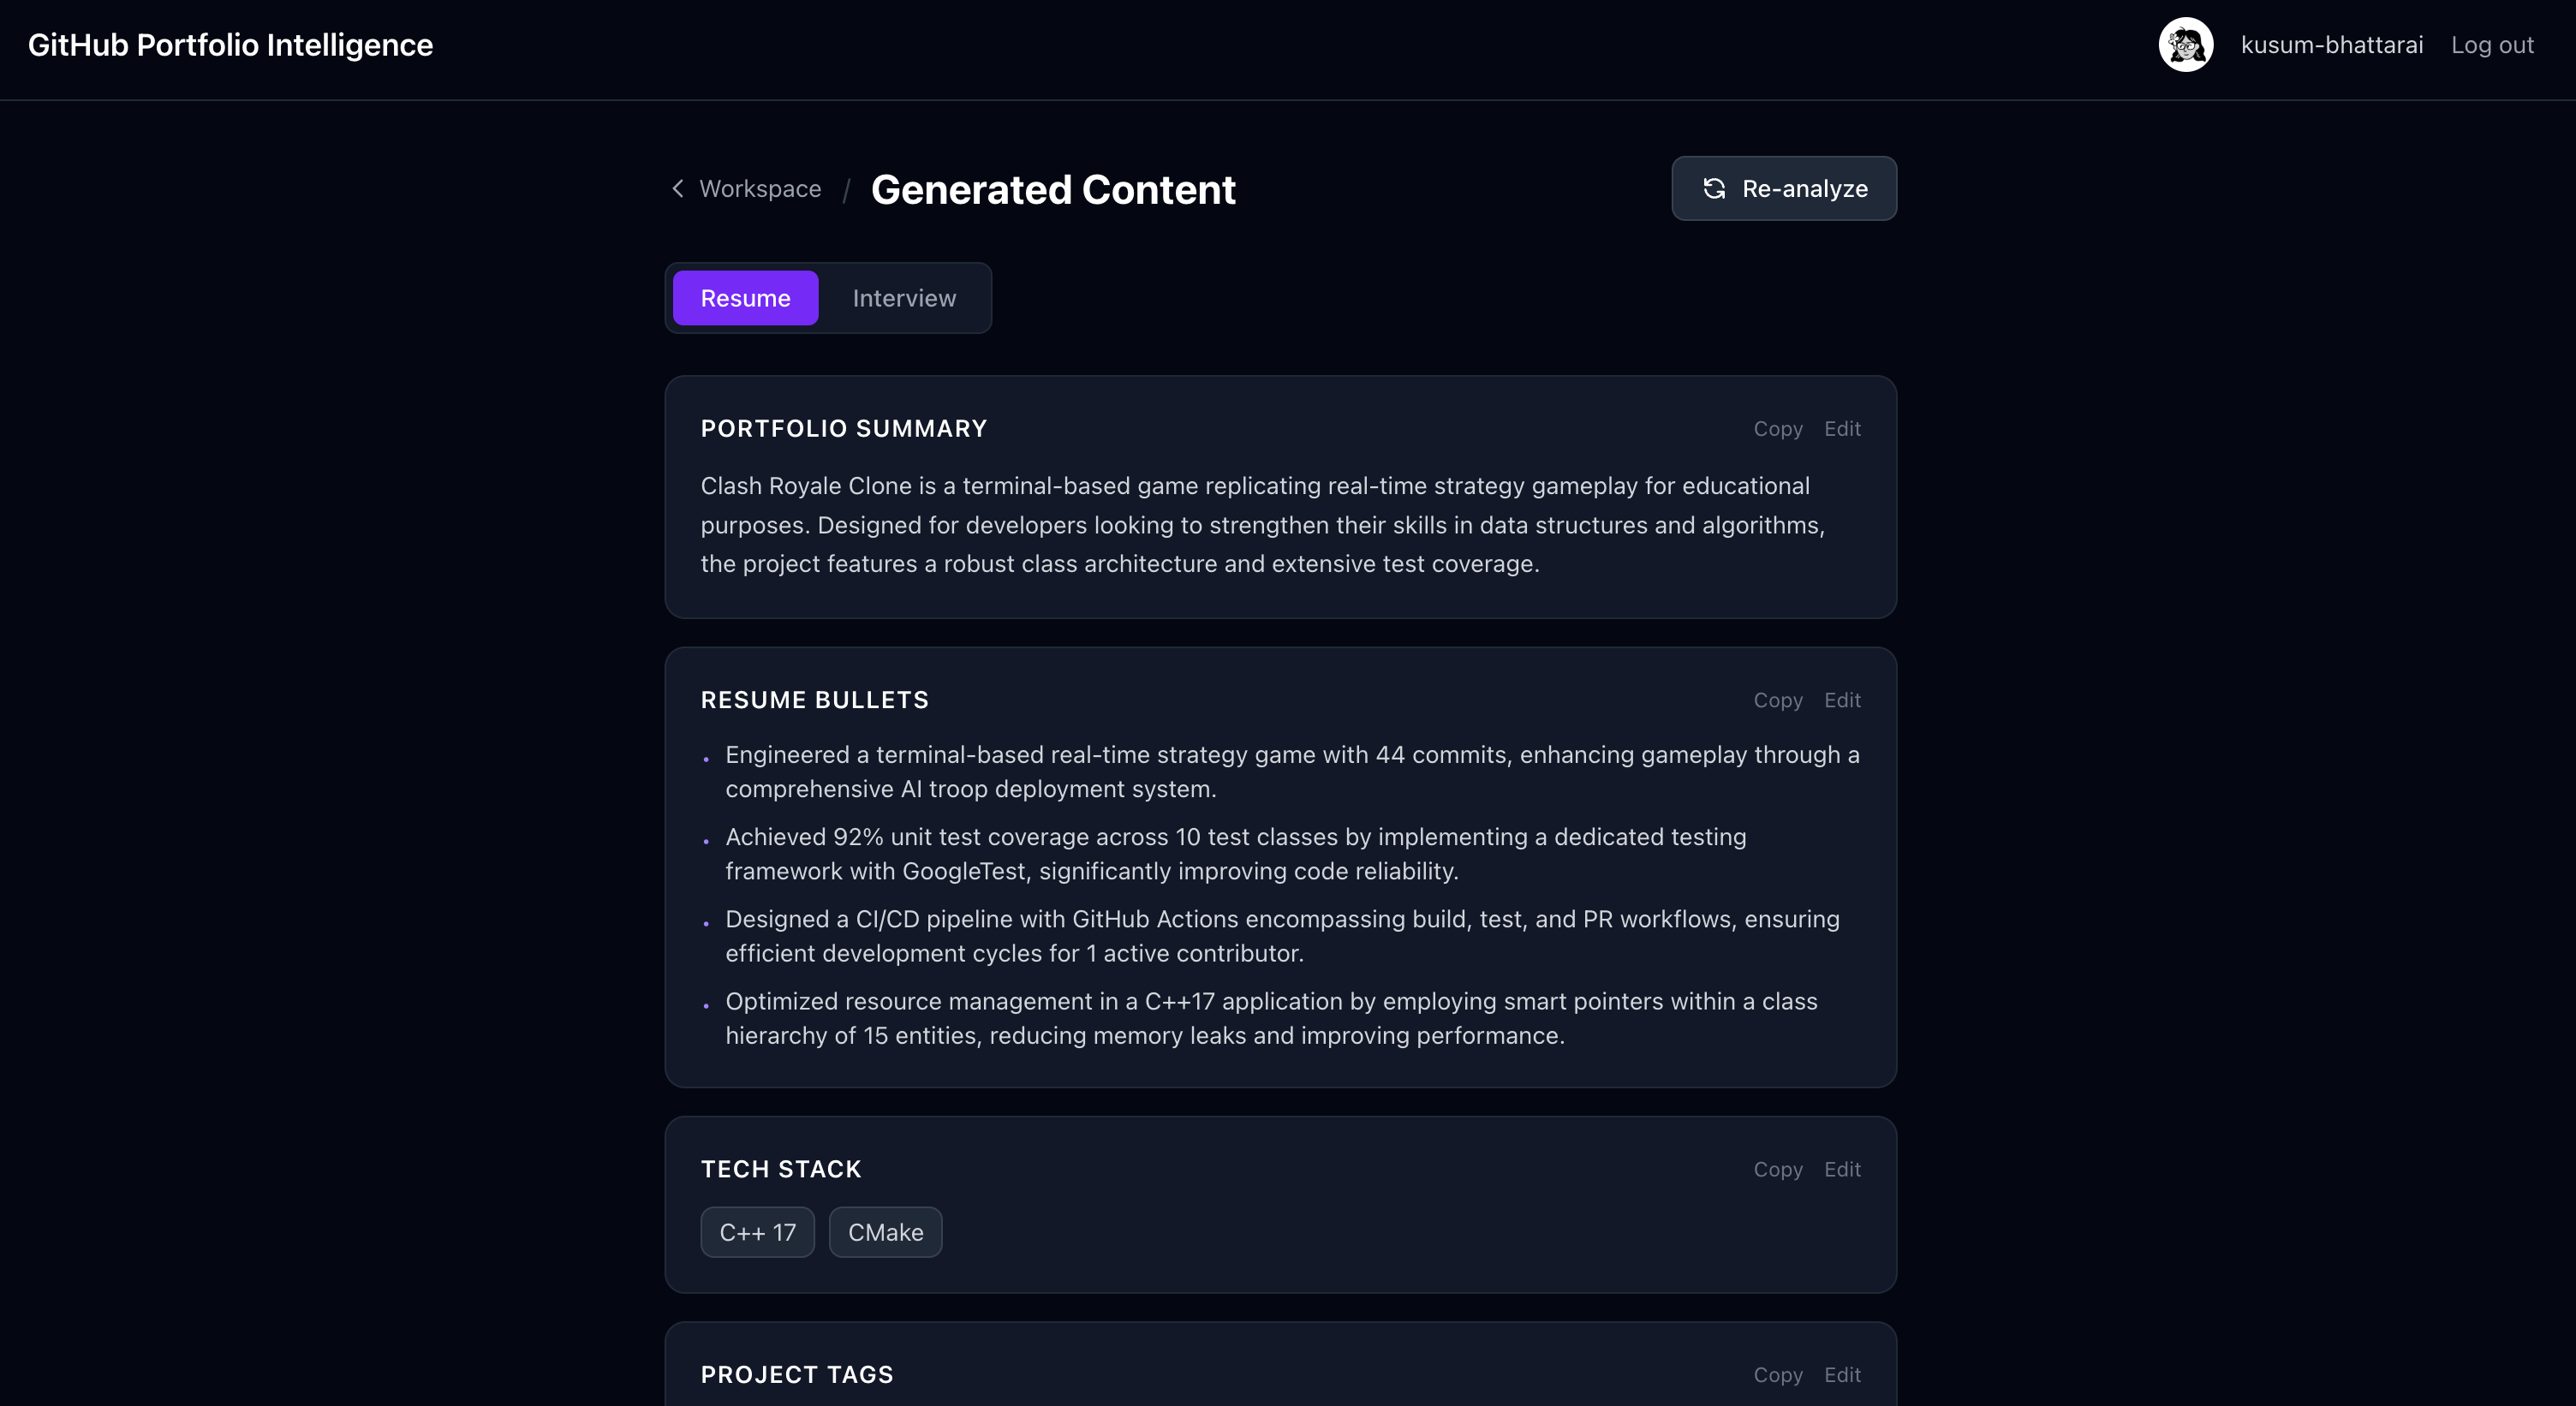The height and width of the screenshot is (1406, 2576).
Task: Toggle Edit mode for Portfolio Summary
Action: point(1842,428)
